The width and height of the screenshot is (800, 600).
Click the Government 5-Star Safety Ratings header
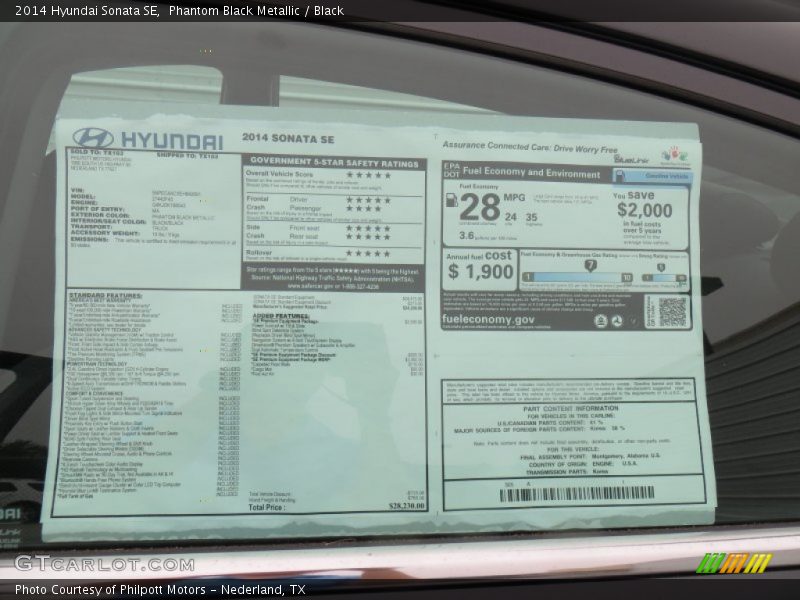point(334,163)
